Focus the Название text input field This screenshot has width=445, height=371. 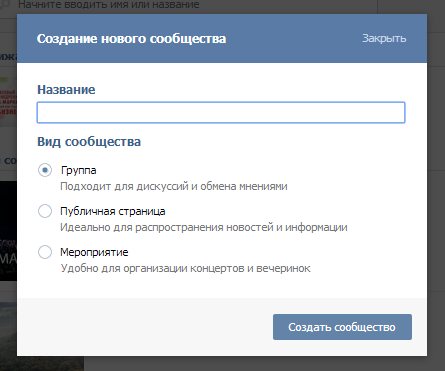point(221,113)
